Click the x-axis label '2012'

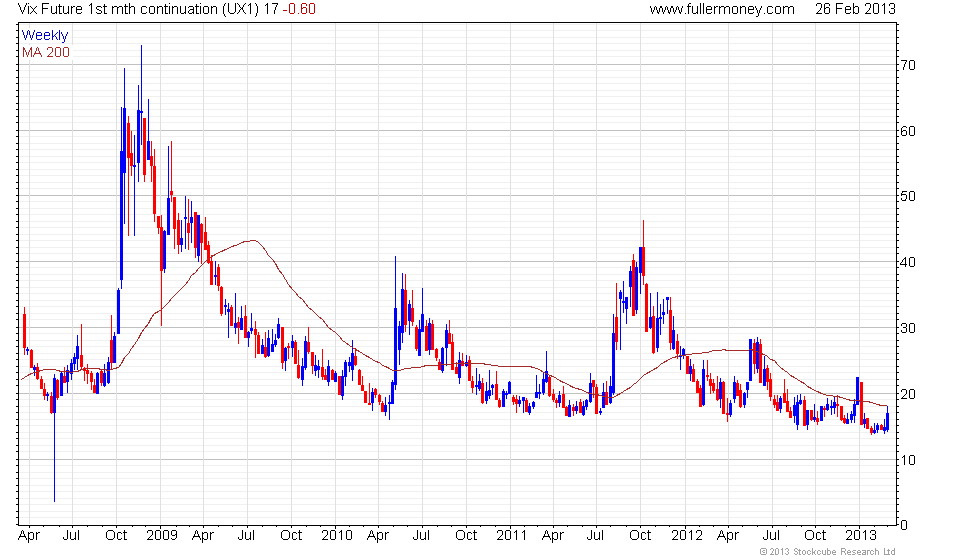pos(687,536)
